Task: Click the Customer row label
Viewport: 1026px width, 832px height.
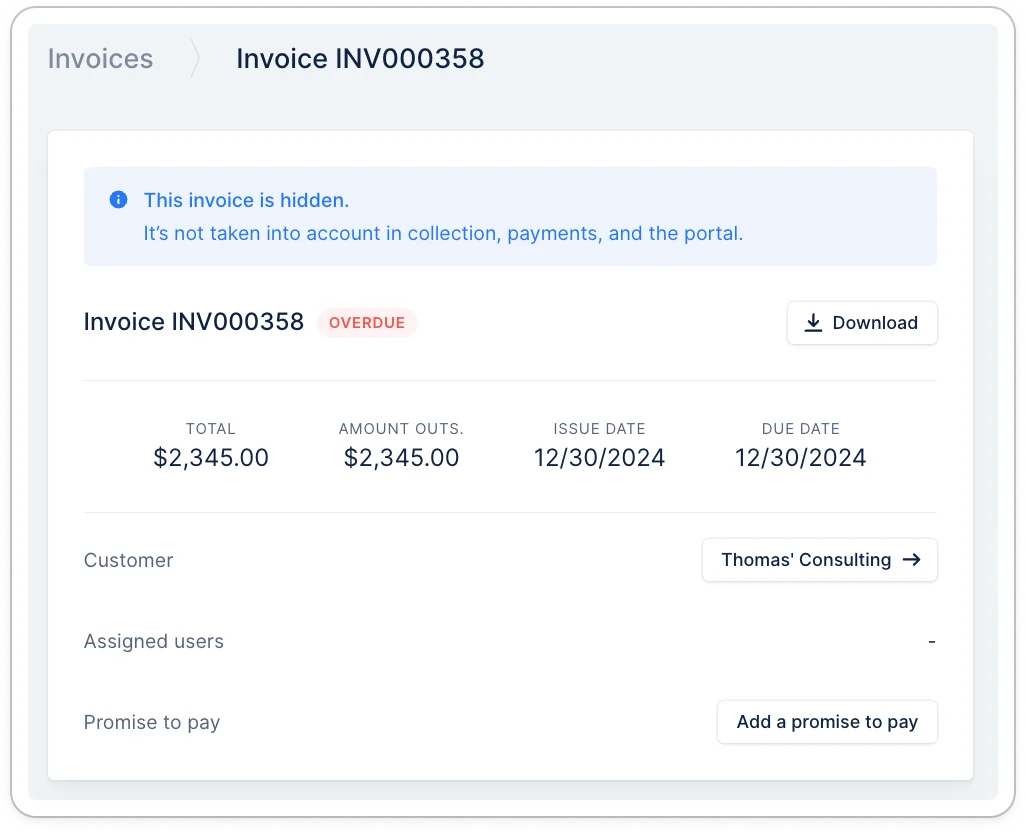Action: (128, 560)
